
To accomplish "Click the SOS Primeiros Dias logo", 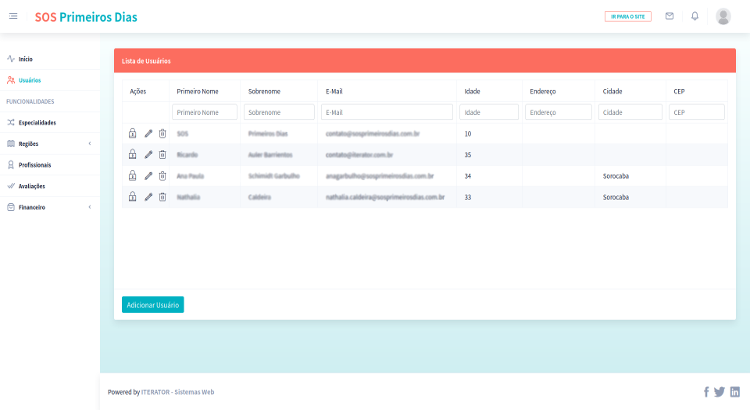I will 86,17.
